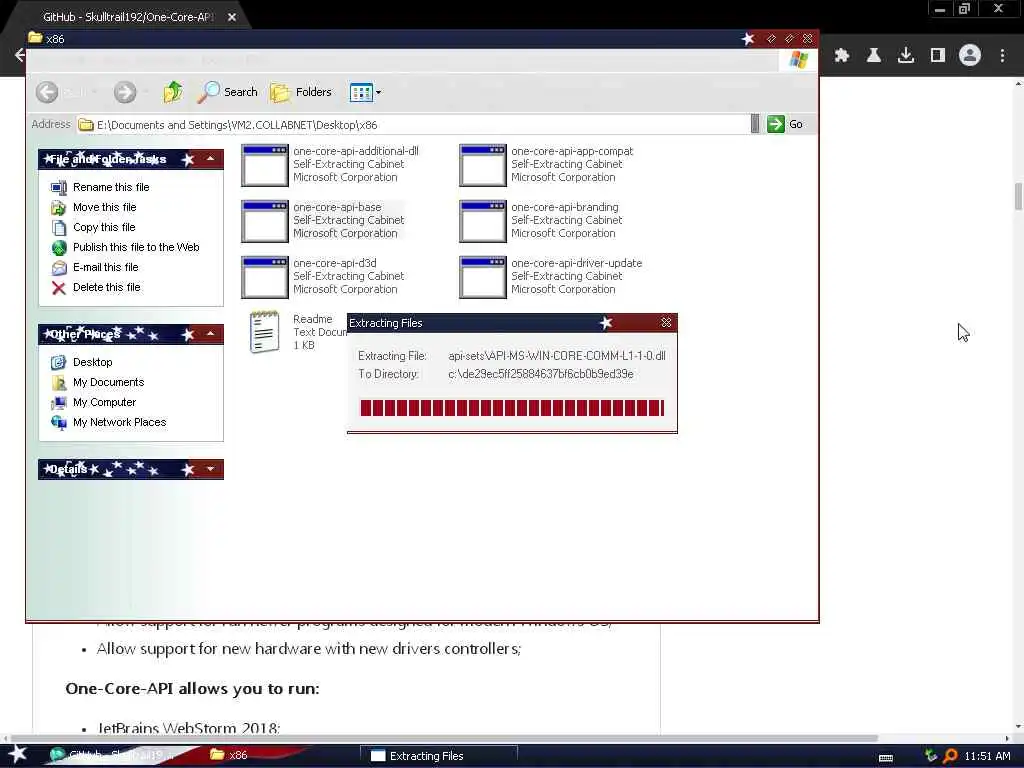The image size is (1024, 768).
Task: Open the browser Extensions puzzle icon
Action: (x=842, y=56)
